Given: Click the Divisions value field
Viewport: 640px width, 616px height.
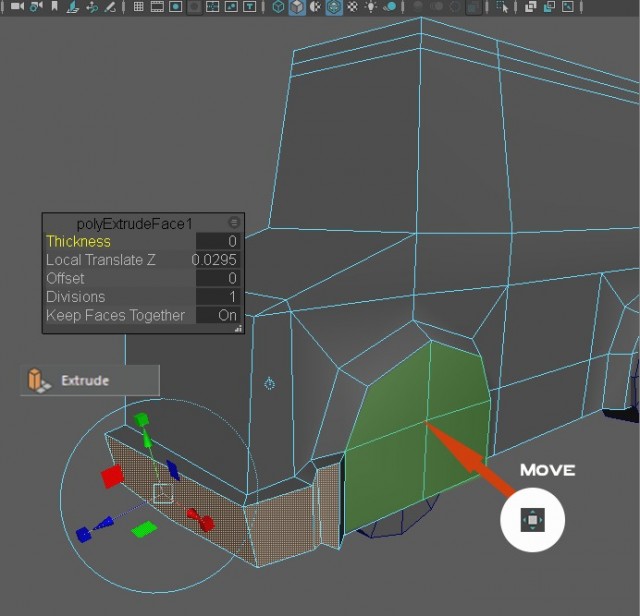Looking at the screenshot, I should pos(218,297).
